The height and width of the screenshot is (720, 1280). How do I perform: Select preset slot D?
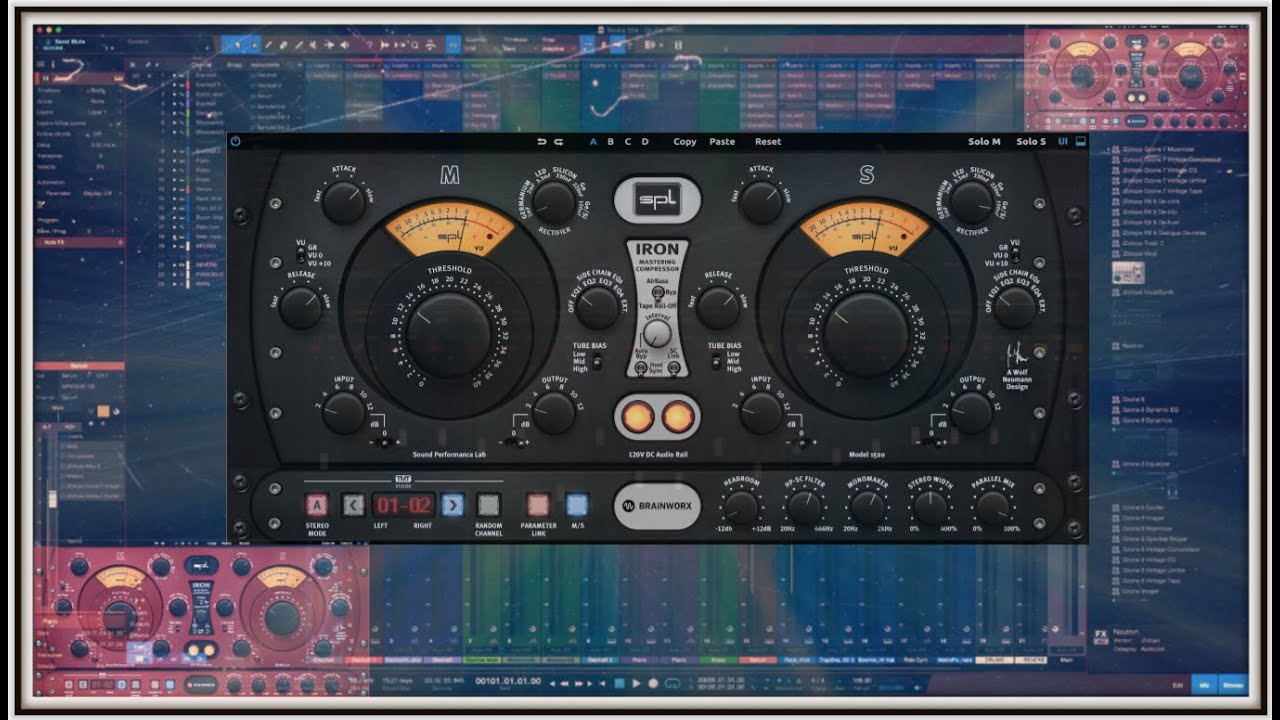coord(645,141)
